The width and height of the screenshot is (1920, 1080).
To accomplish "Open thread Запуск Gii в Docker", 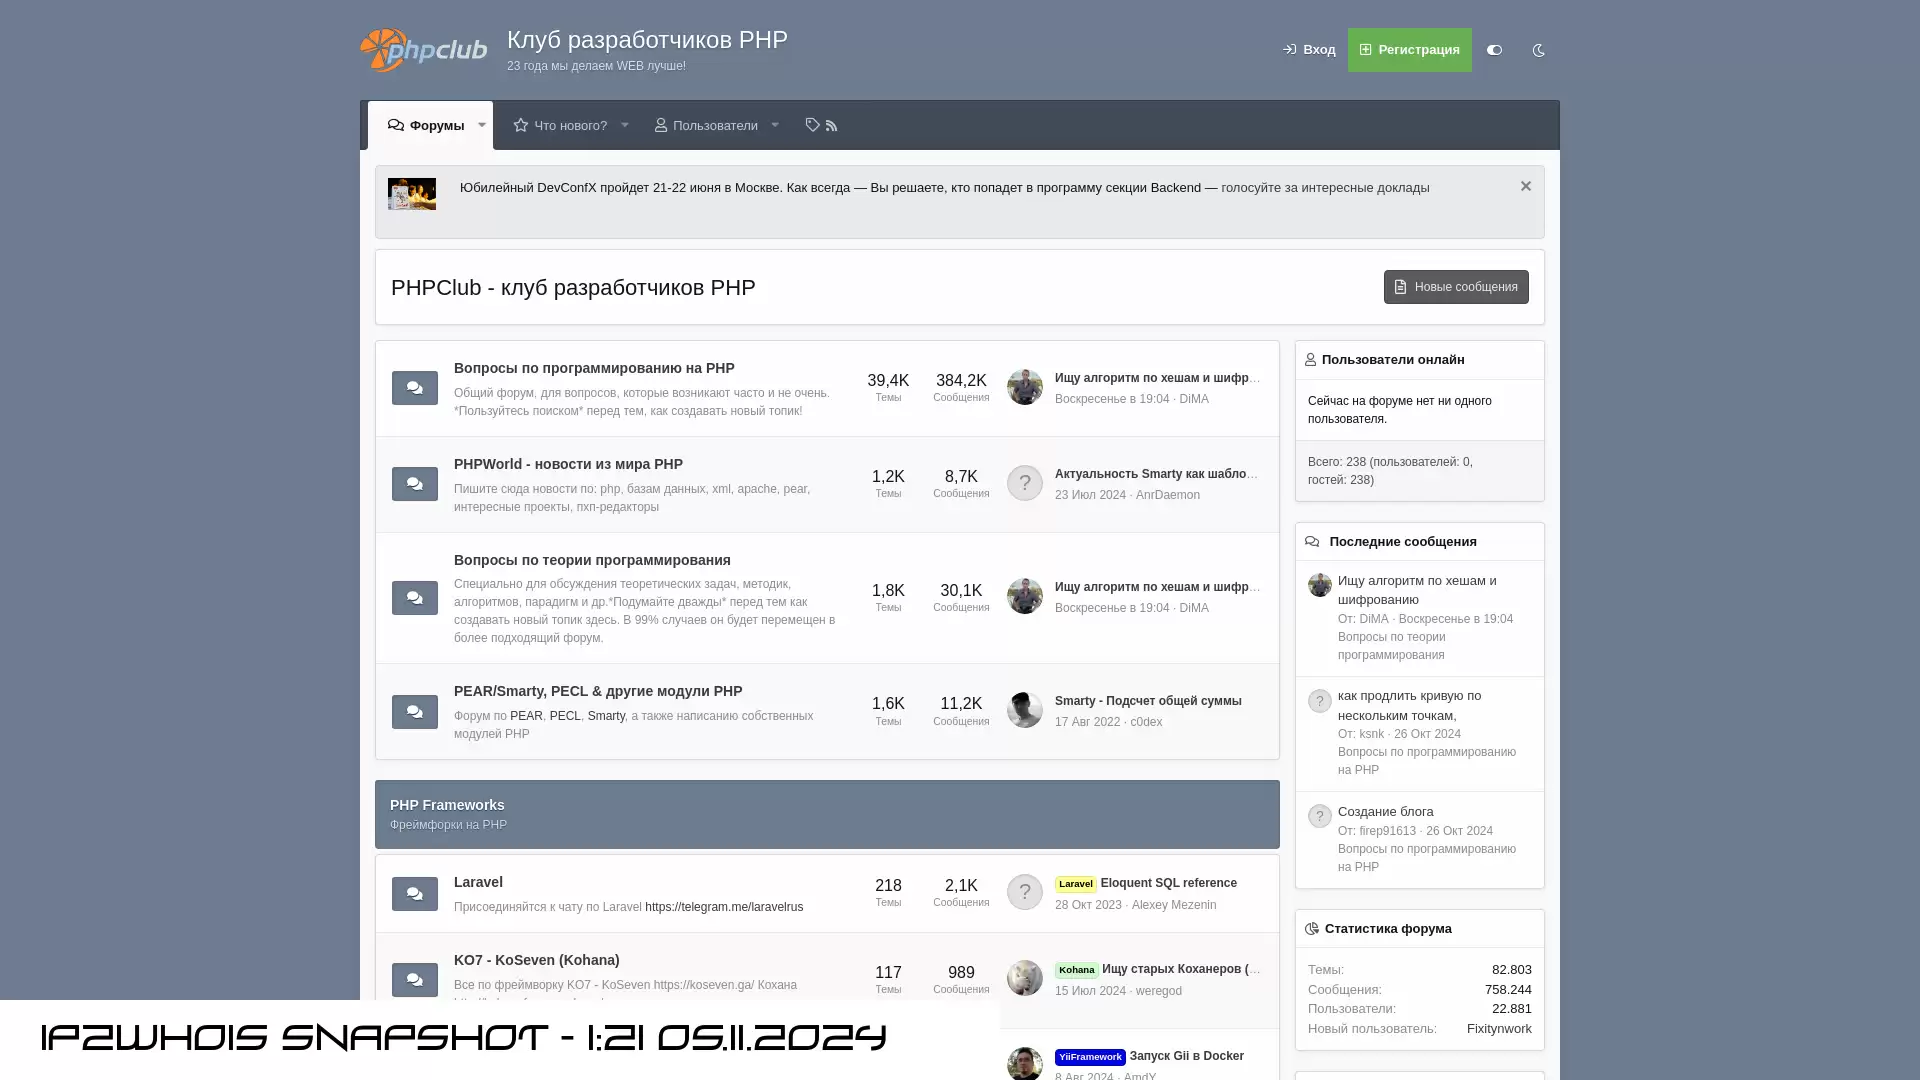I will 1187,1056.
